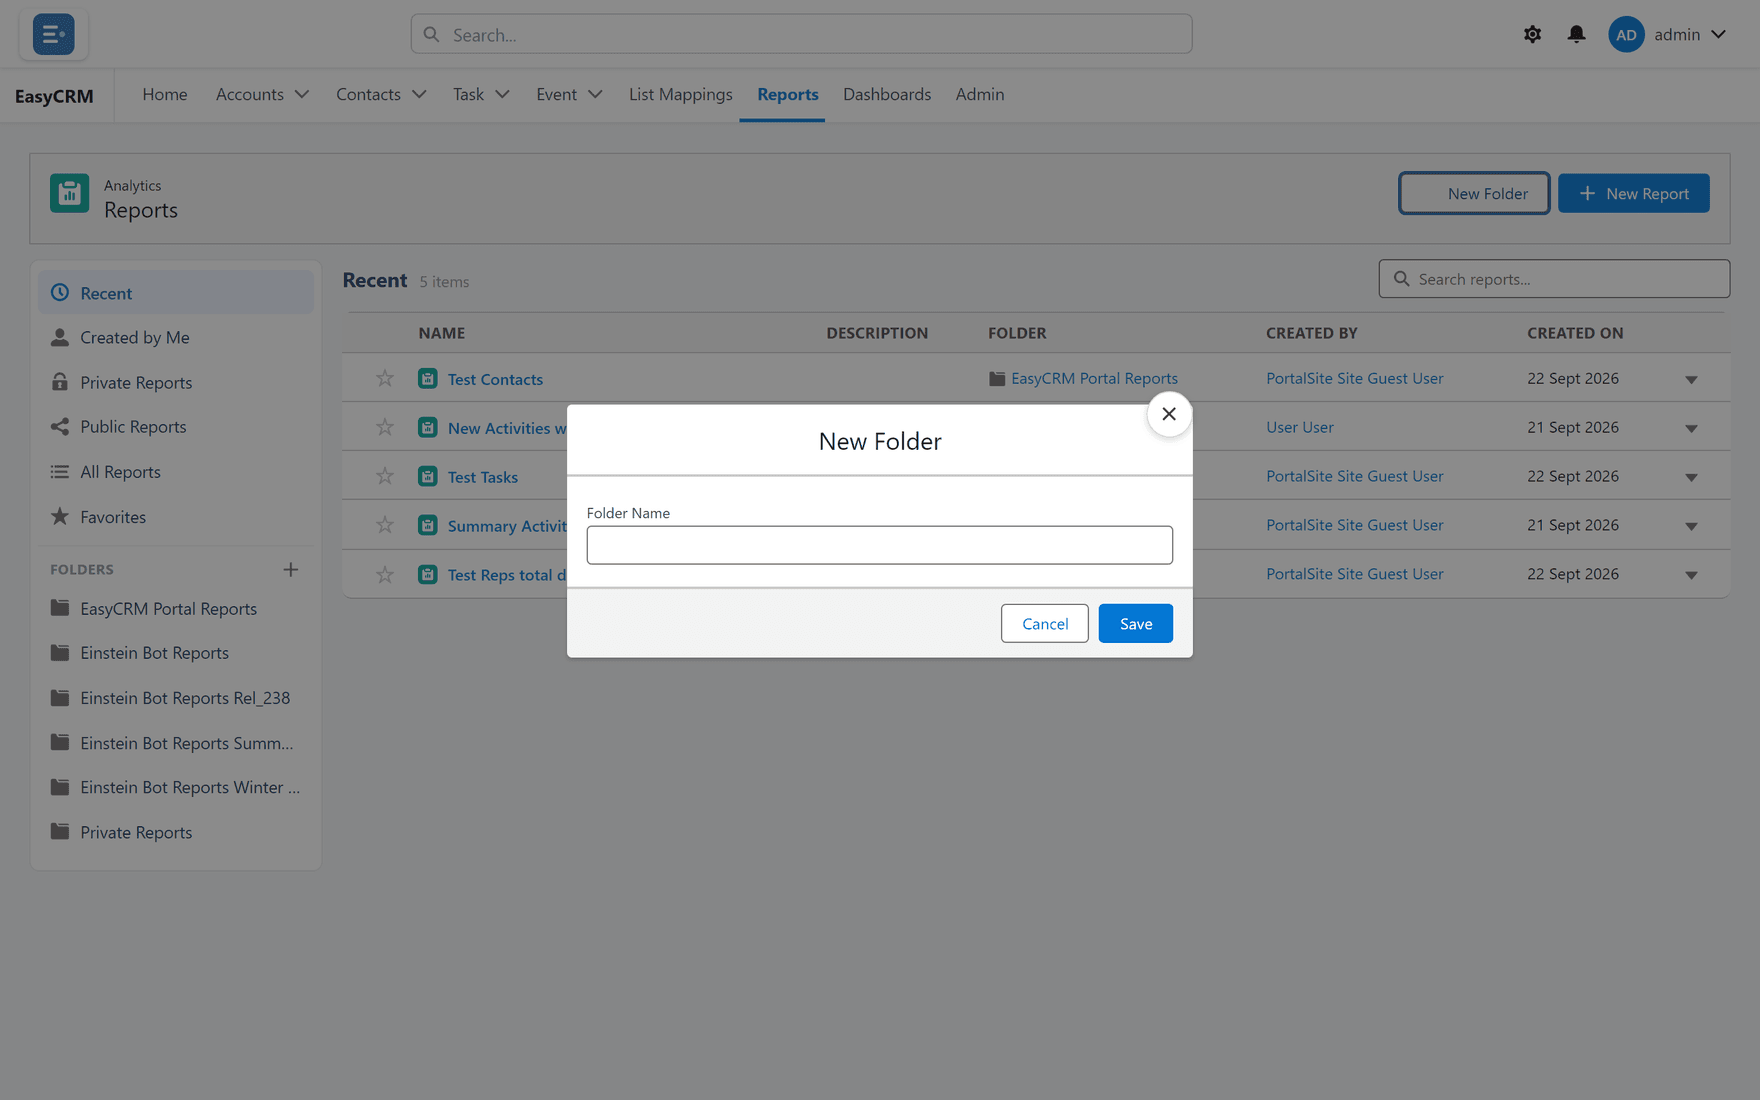Close the New Folder dialog with X
Screen dimensions: 1760x1100
point(1168,414)
